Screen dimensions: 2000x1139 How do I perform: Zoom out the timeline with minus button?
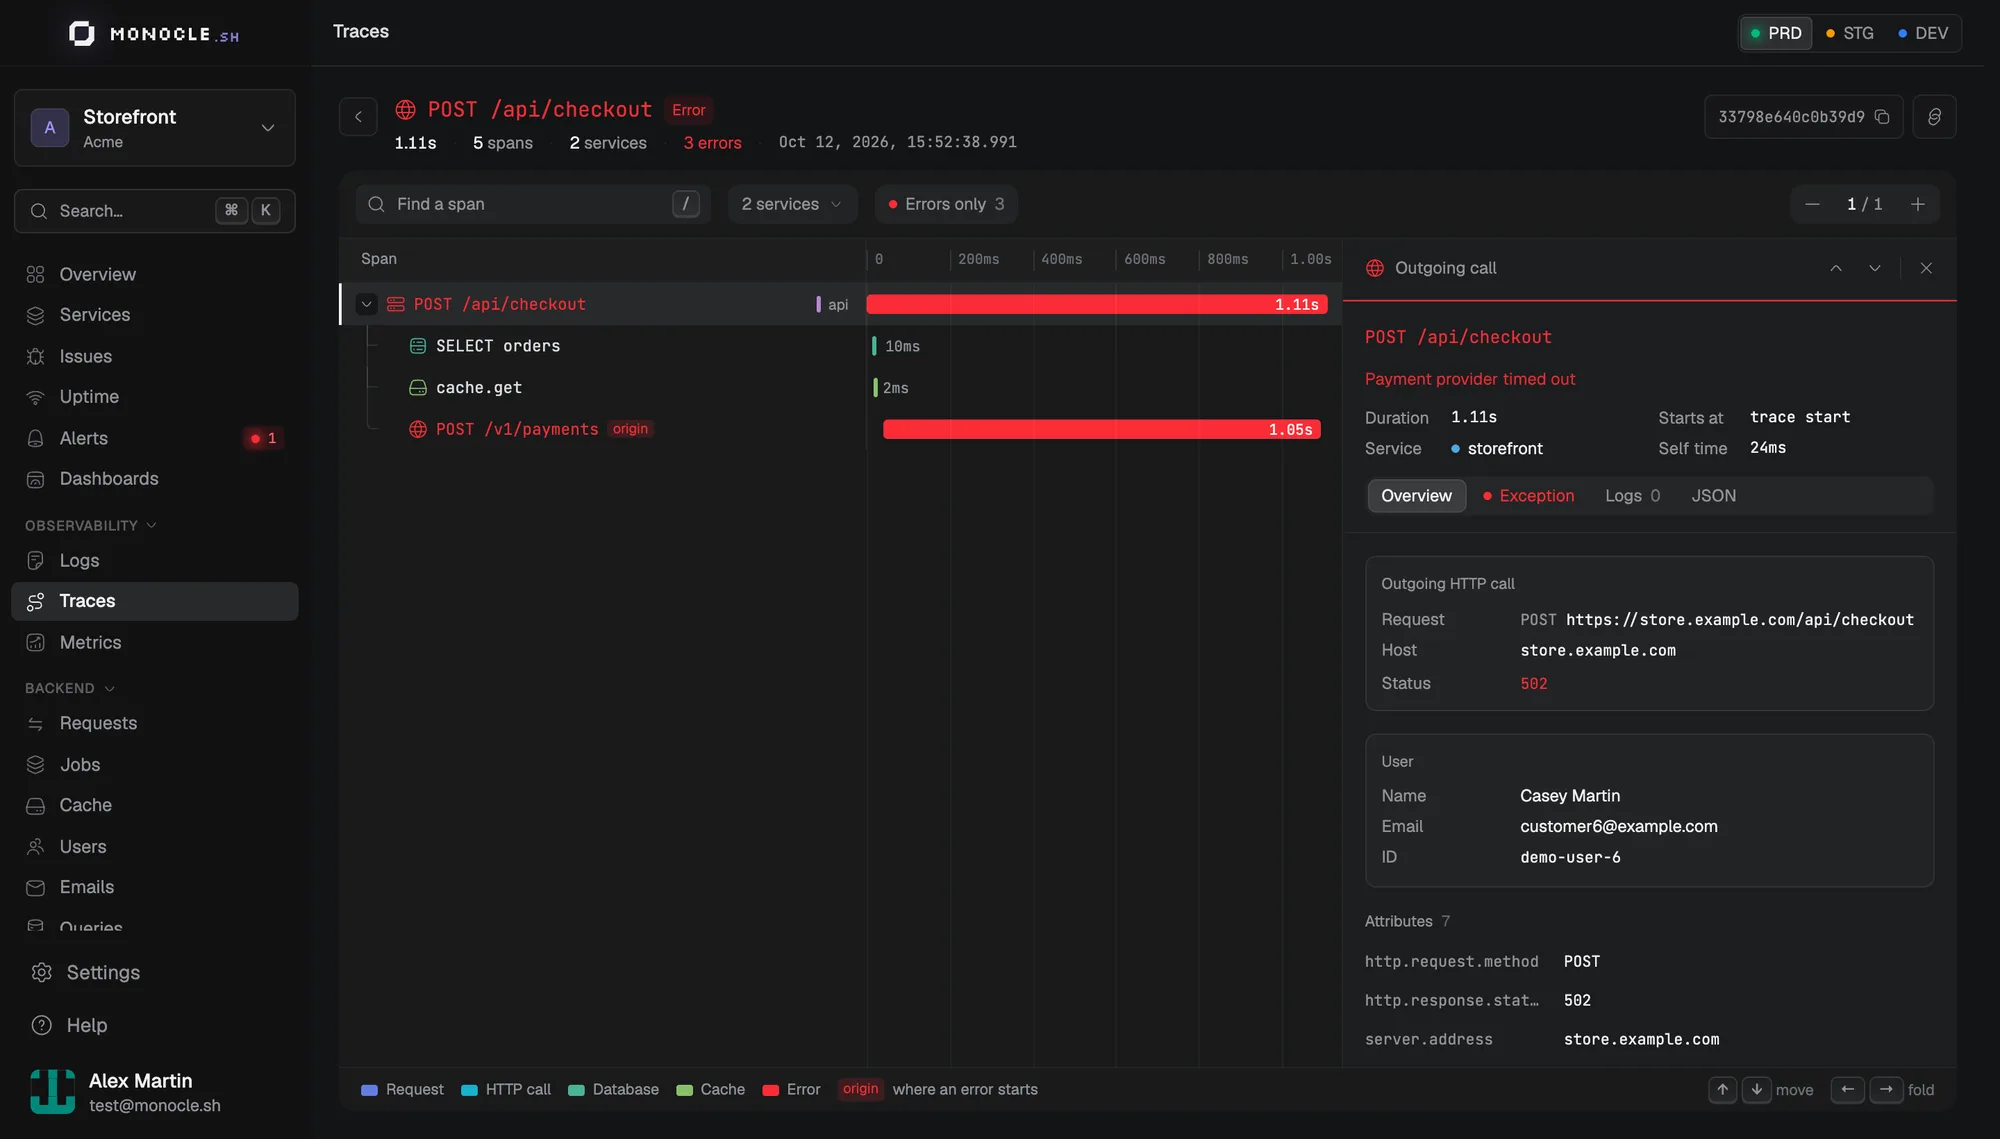pos(1812,204)
